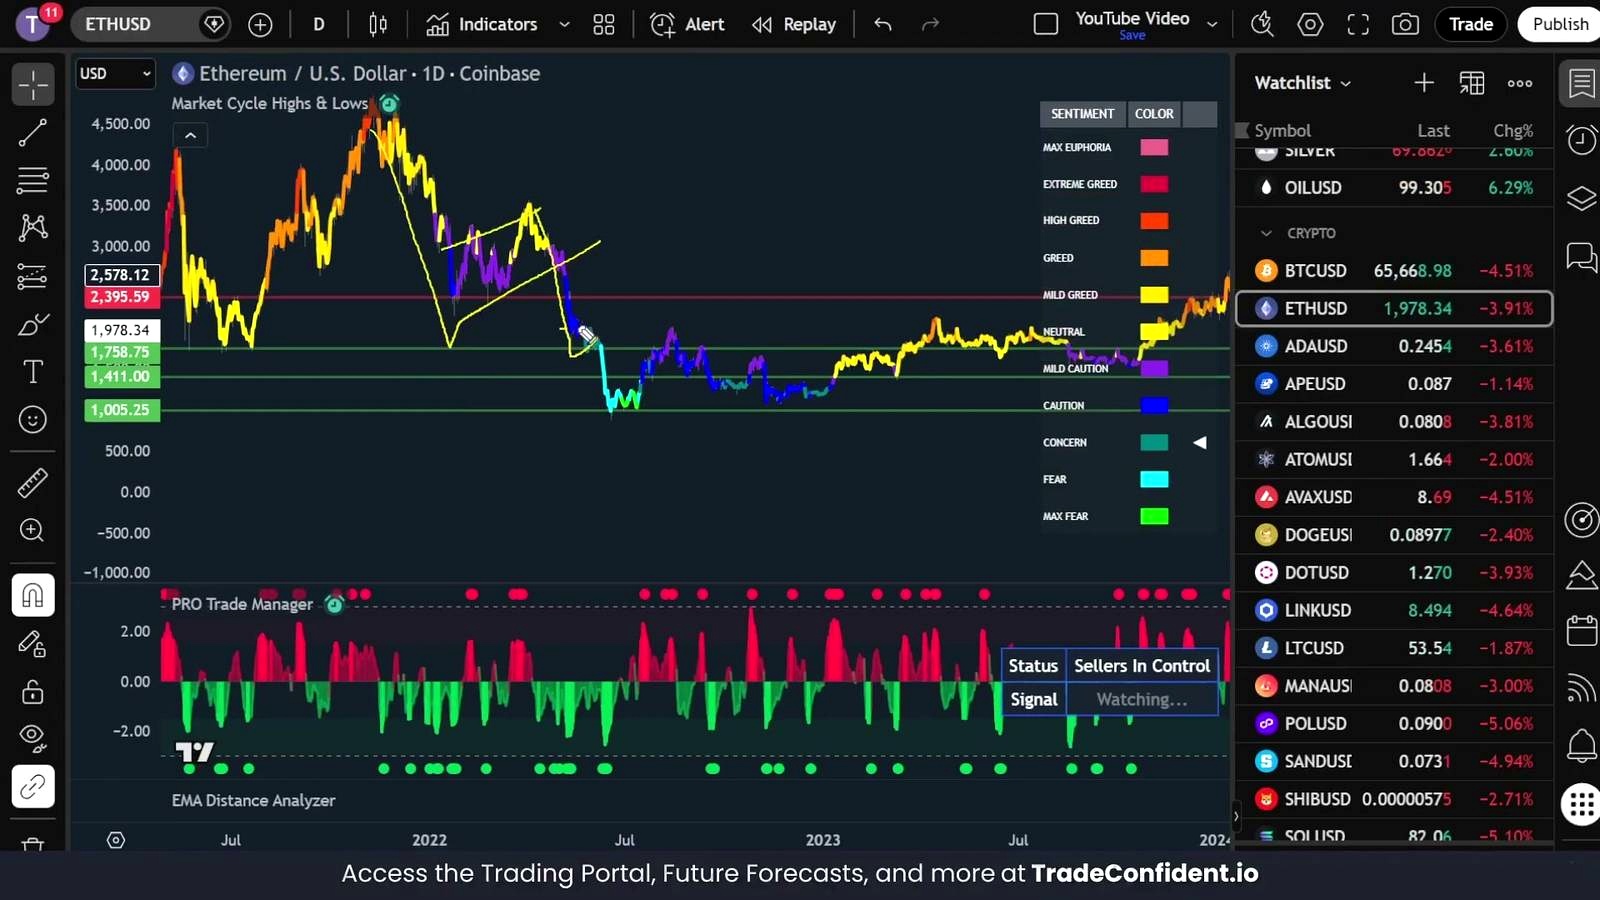Image resolution: width=1600 pixels, height=900 pixels.
Task: Toggle the drawing sync link icon
Action: click(33, 787)
